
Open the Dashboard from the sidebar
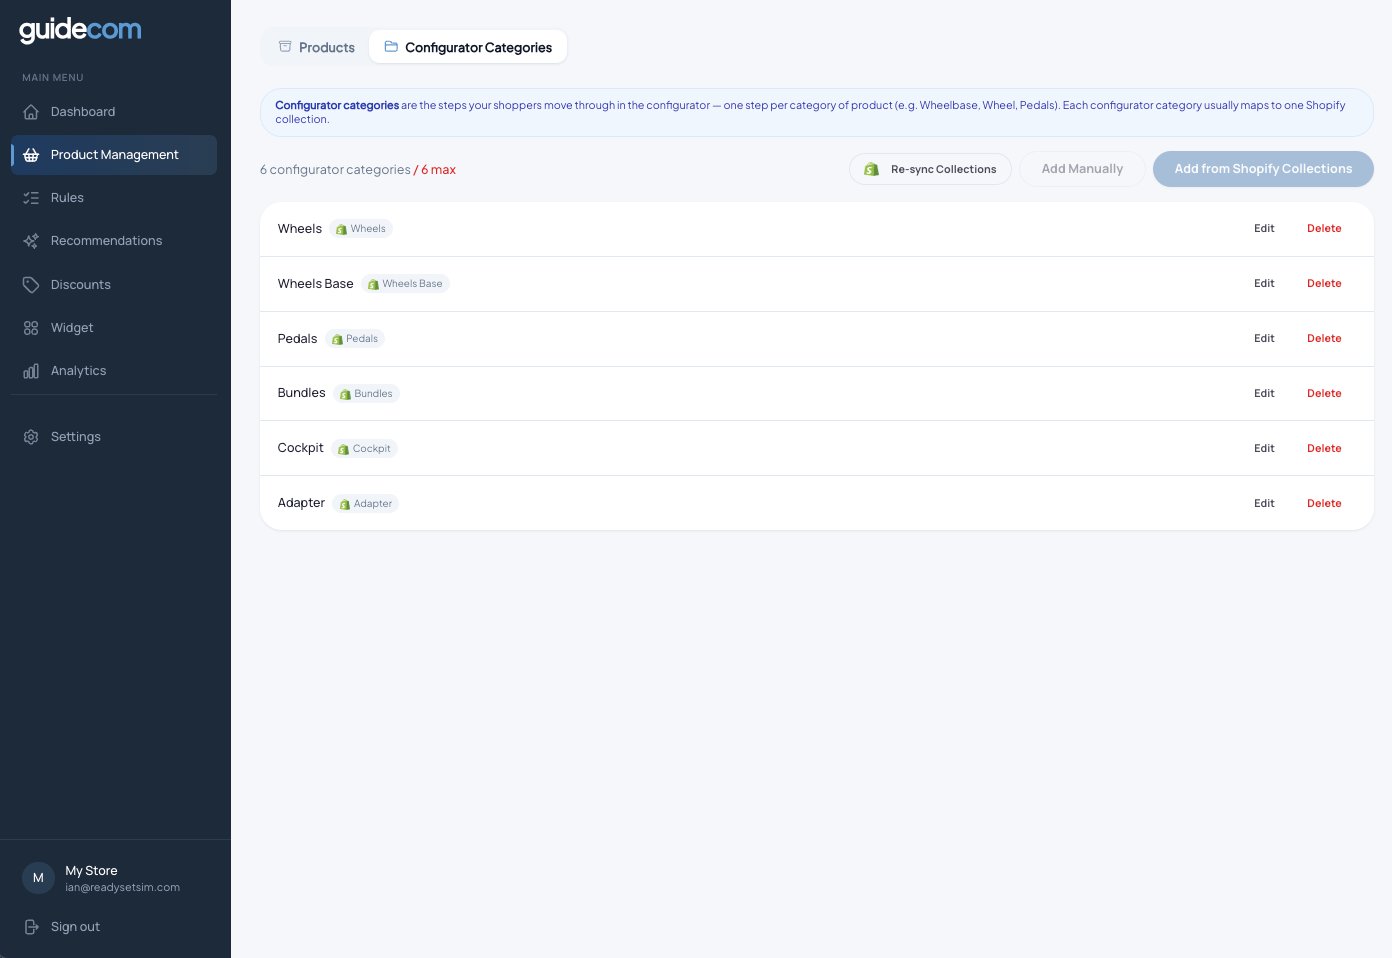tap(83, 111)
